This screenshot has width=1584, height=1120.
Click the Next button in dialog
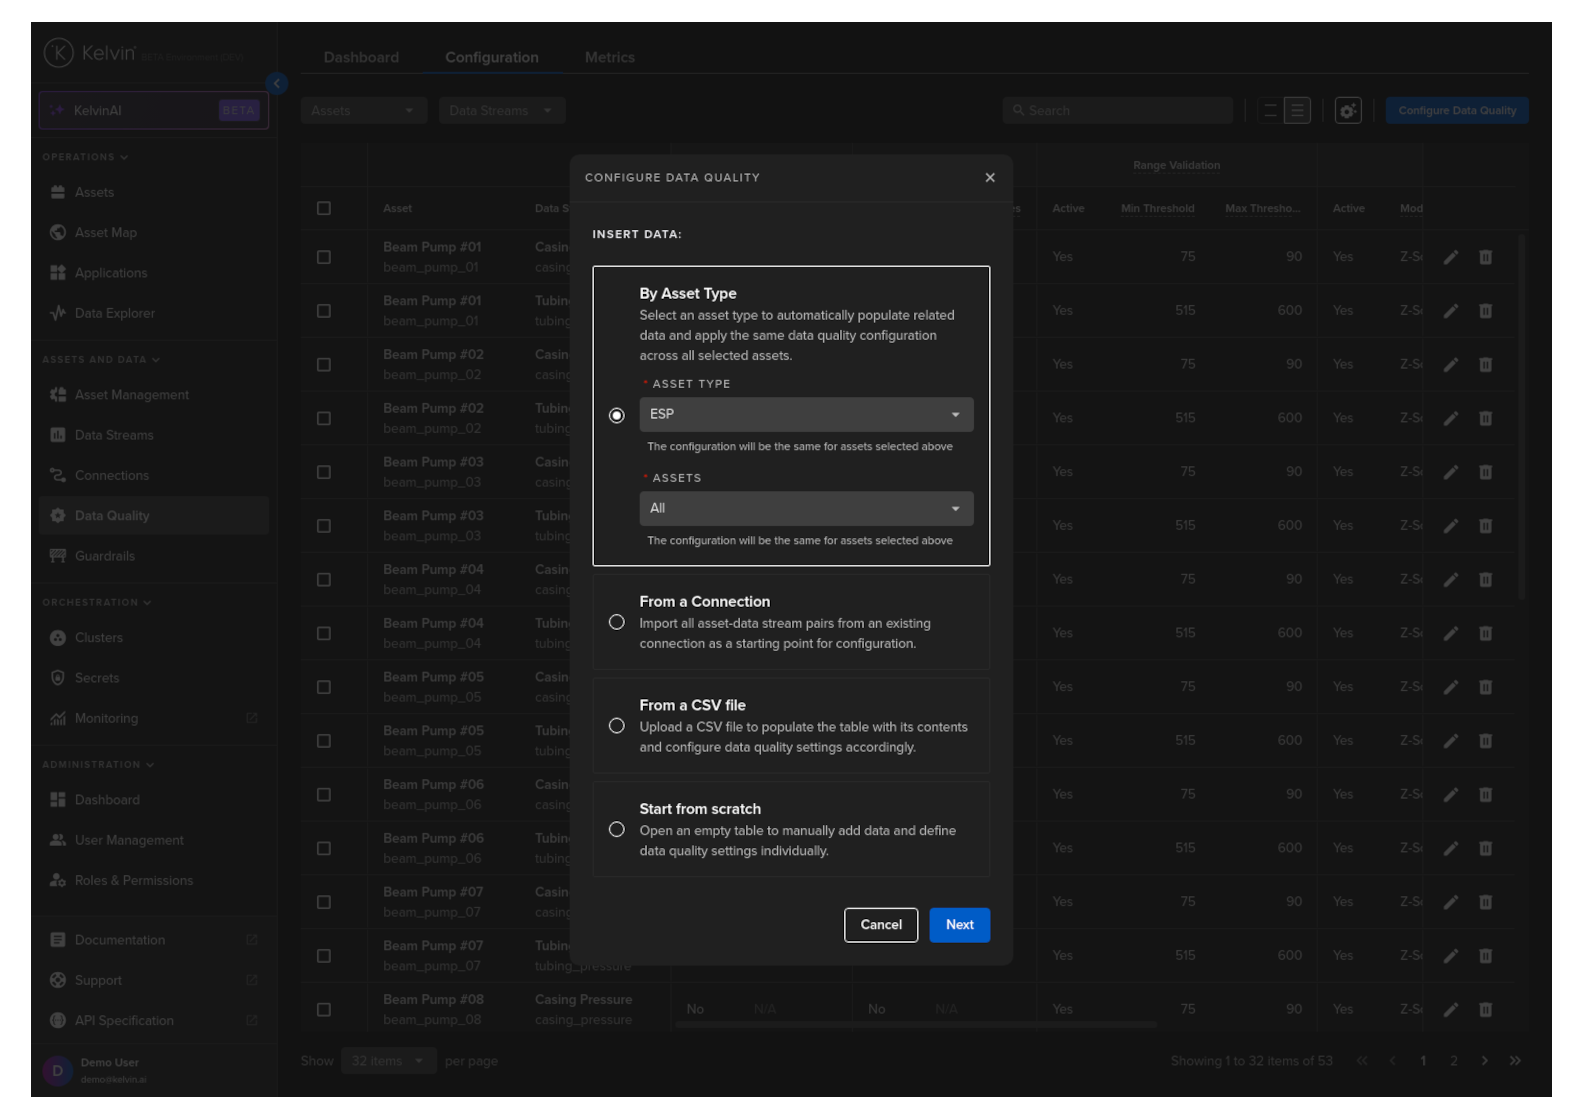coord(959,925)
